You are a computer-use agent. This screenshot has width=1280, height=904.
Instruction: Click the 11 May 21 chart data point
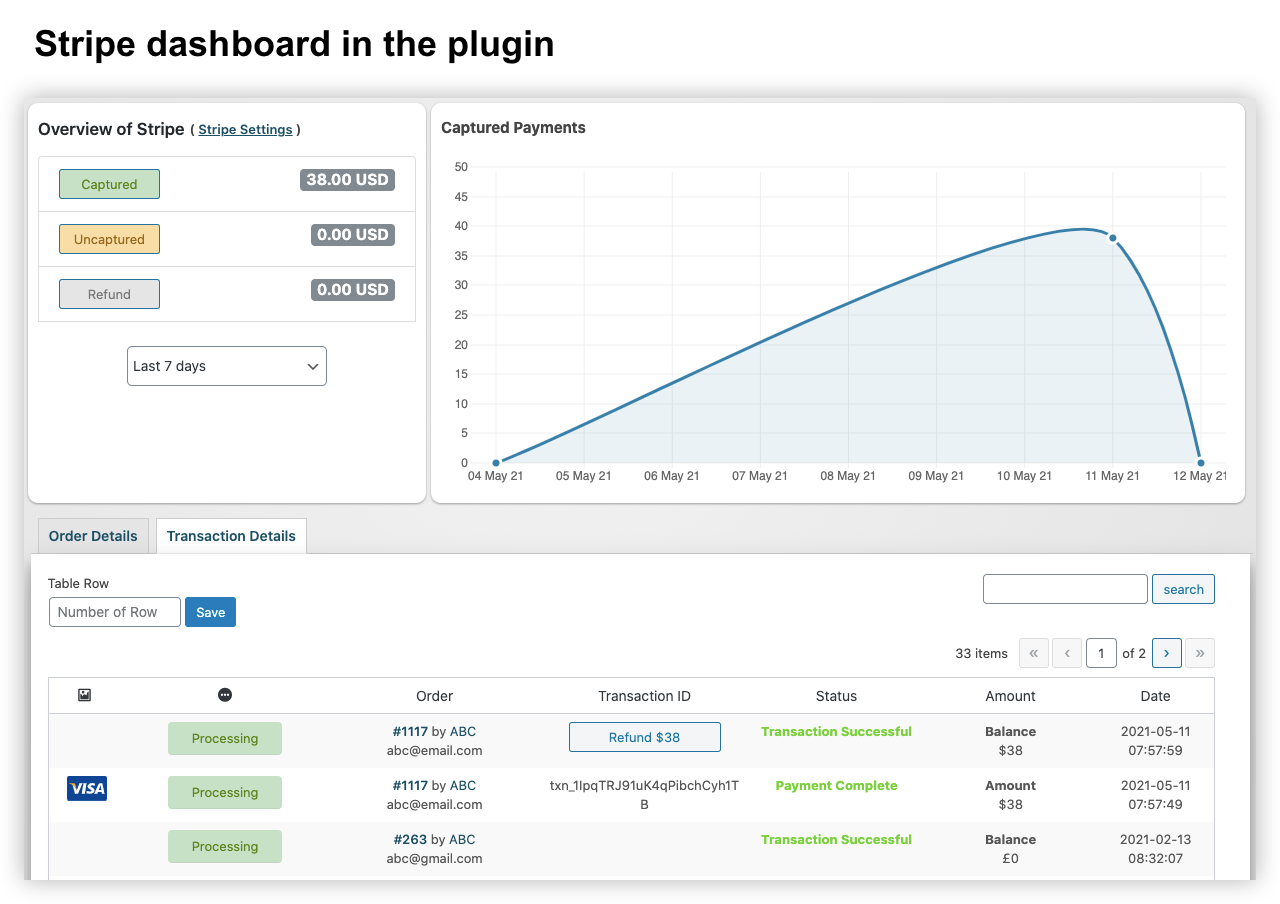point(1112,238)
